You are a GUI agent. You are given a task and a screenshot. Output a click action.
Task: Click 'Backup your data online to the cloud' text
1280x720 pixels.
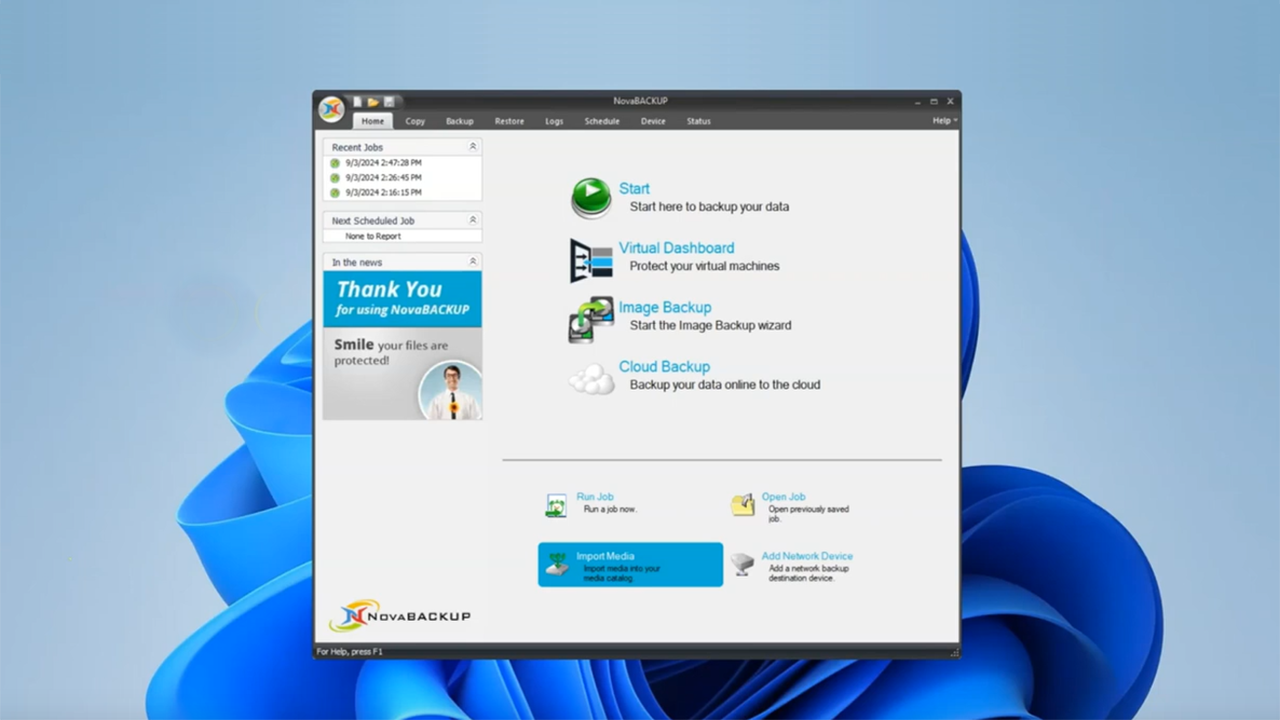coord(725,384)
